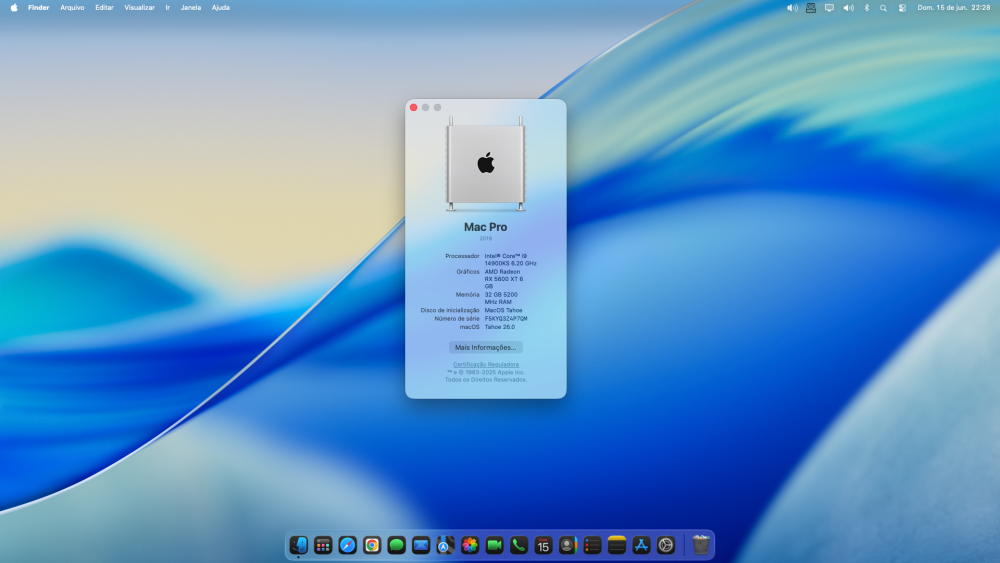Click the disk drive menu bar icon
The image size is (1000, 563).
click(811, 8)
